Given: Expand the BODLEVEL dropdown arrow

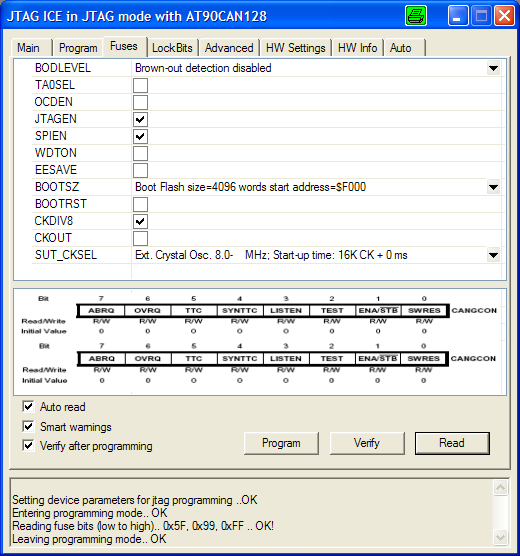Looking at the screenshot, I should 493,68.
